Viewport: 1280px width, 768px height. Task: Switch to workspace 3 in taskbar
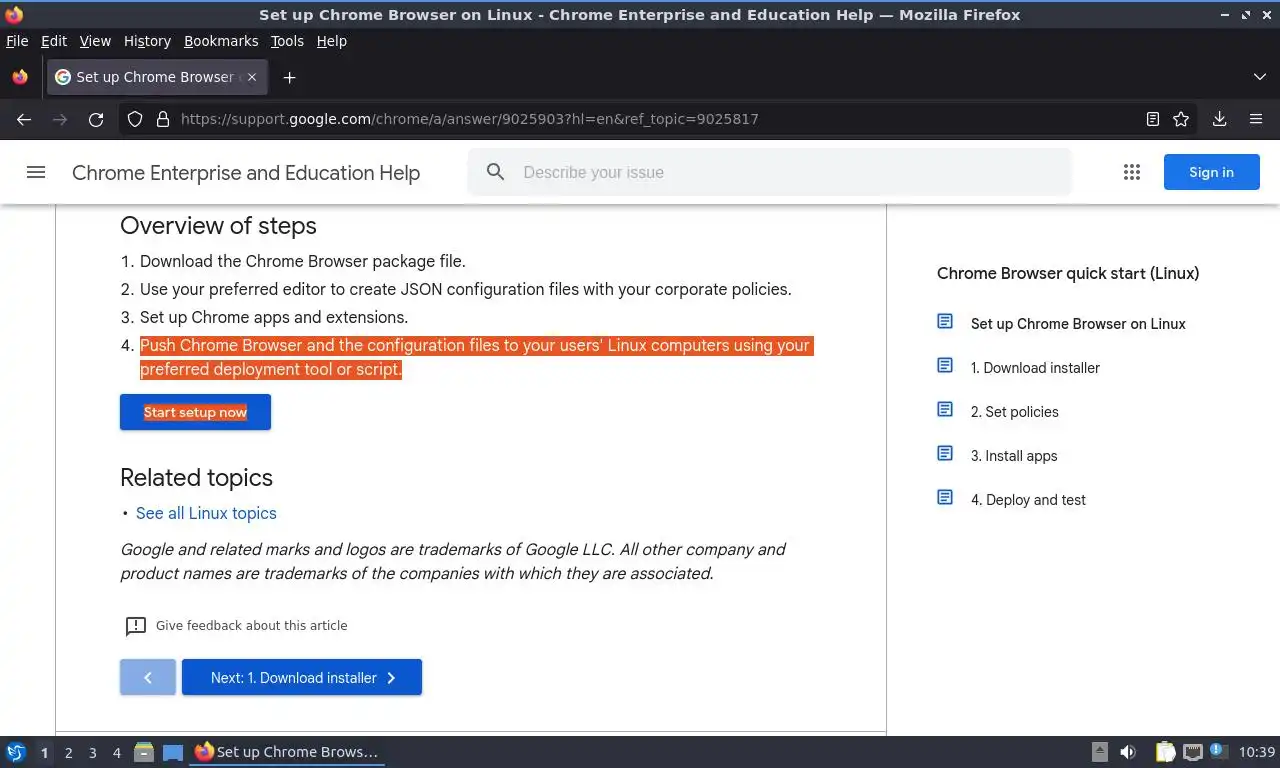(92, 753)
